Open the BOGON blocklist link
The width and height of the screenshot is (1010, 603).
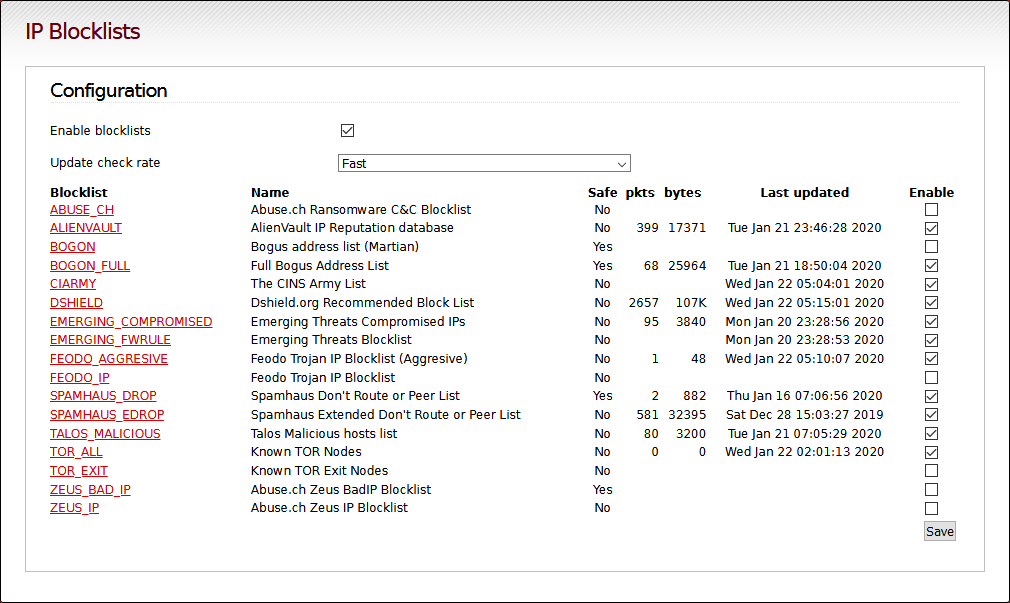(73, 247)
